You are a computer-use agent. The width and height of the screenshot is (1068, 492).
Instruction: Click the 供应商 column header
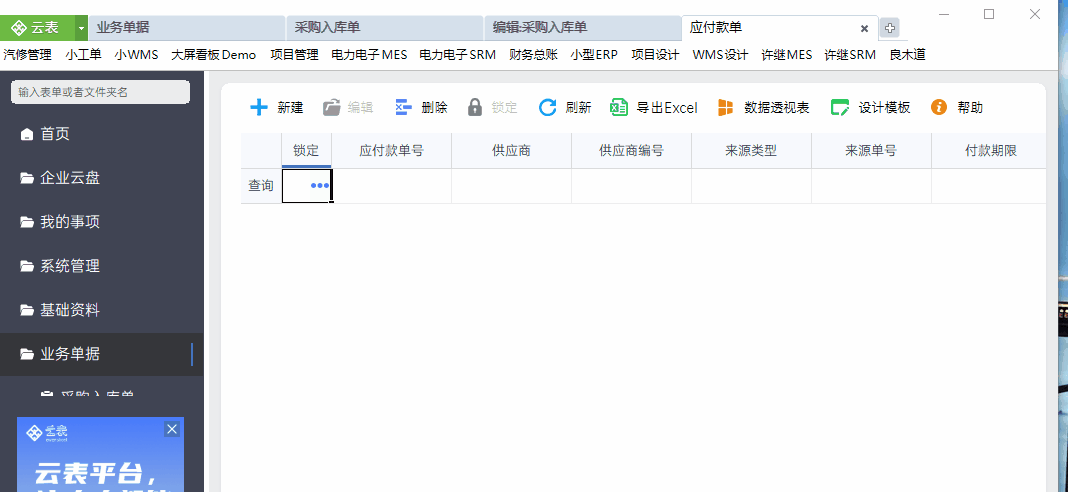512,151
